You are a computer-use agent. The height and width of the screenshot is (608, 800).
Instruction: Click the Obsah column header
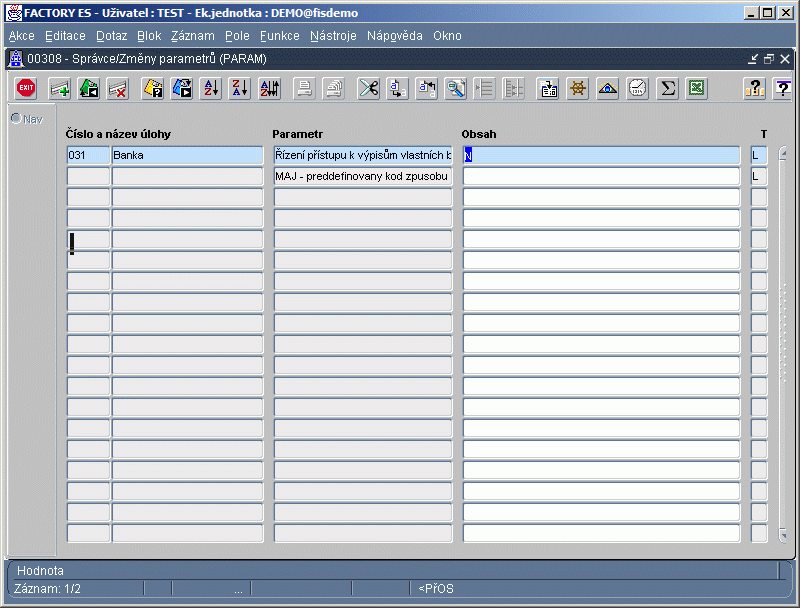pos(479,134)
